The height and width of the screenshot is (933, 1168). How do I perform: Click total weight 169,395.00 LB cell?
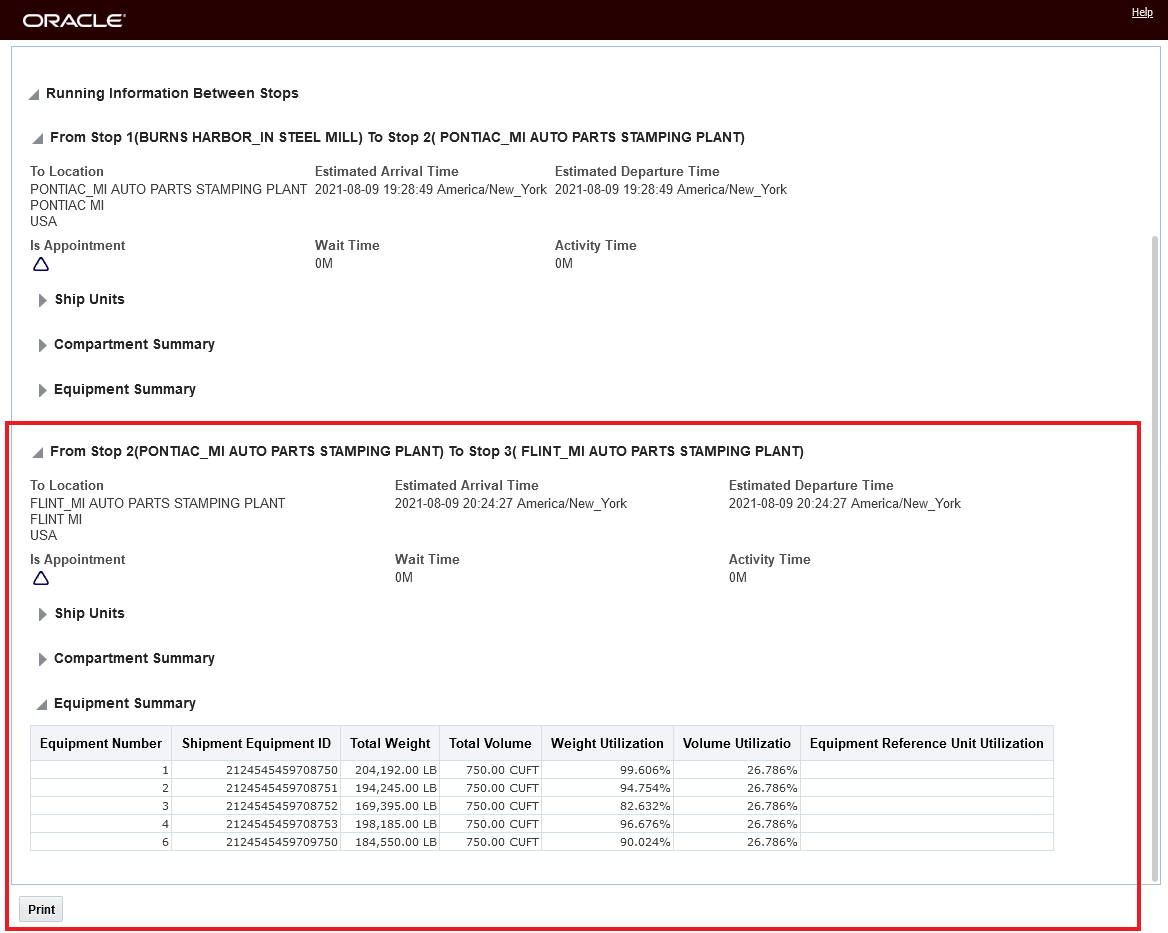(x=390, y=806)
